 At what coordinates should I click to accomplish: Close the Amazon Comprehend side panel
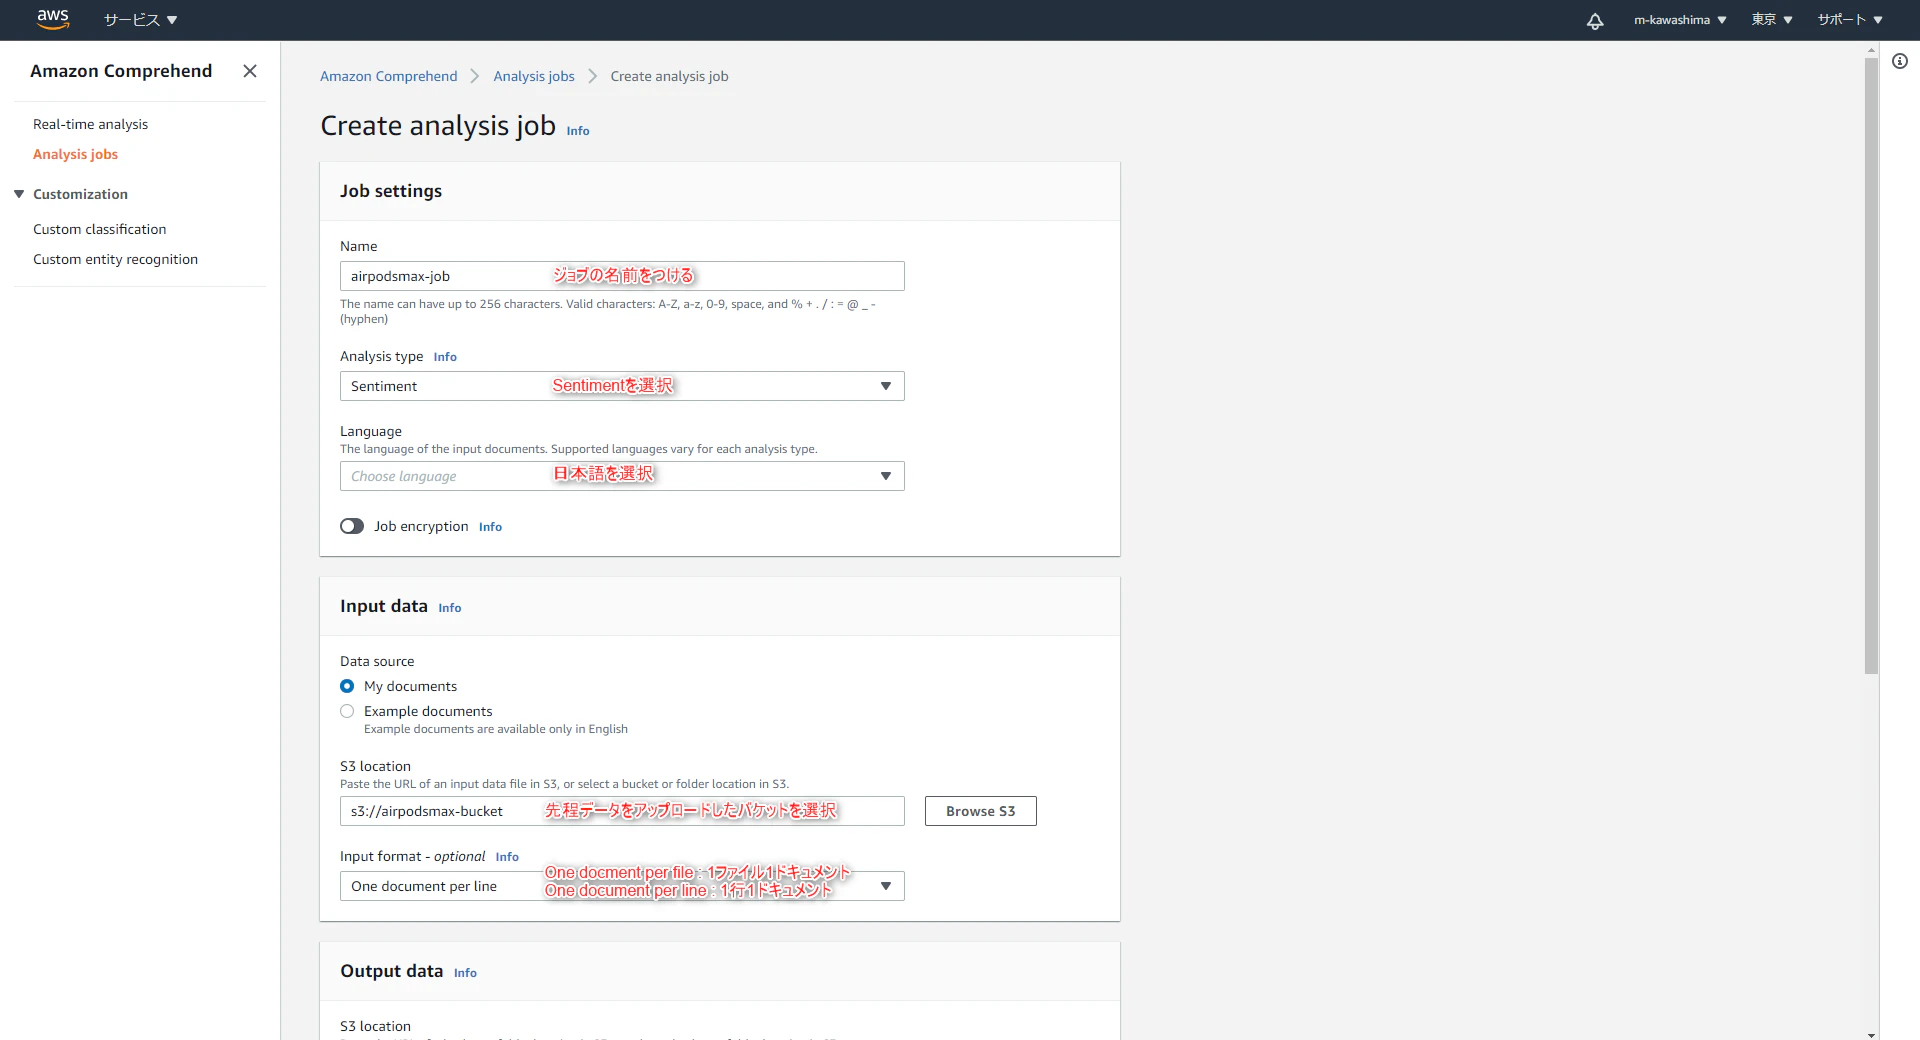click(x=250, y=71)
